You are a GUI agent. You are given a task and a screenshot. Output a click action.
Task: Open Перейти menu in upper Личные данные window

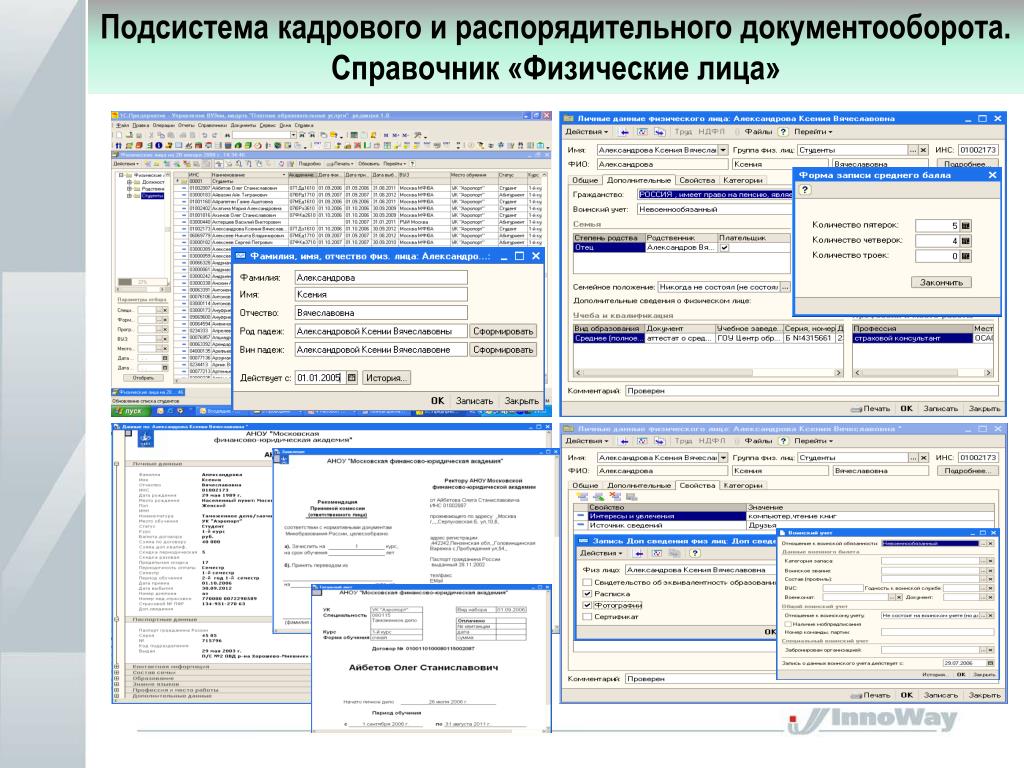(813, 132)
